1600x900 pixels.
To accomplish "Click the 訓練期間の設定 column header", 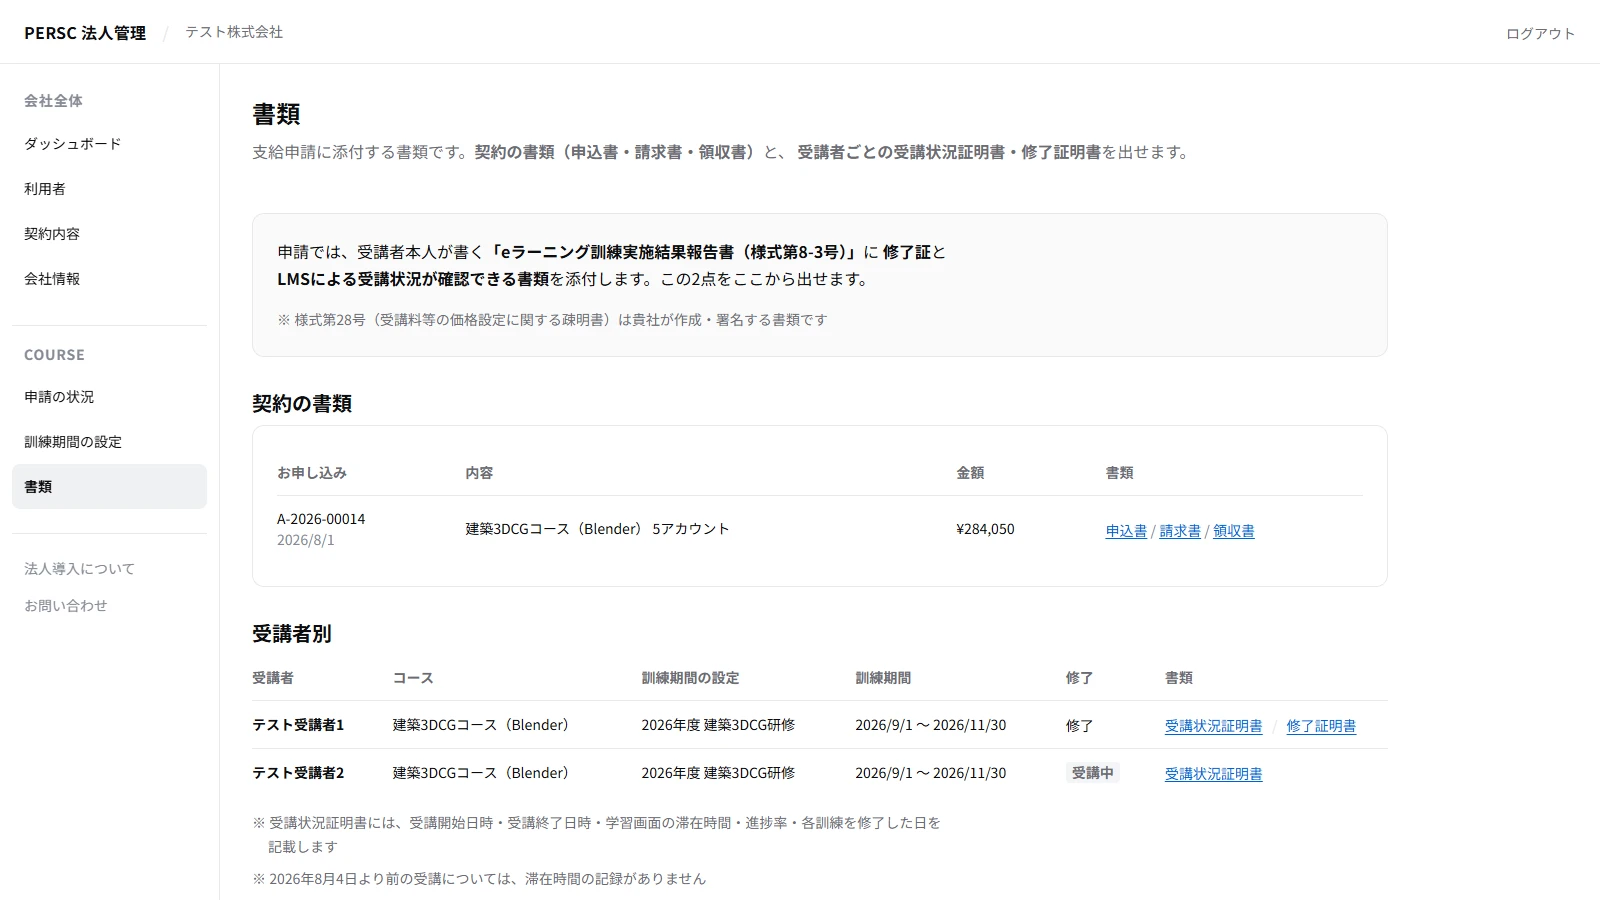I will coord(690,678).
